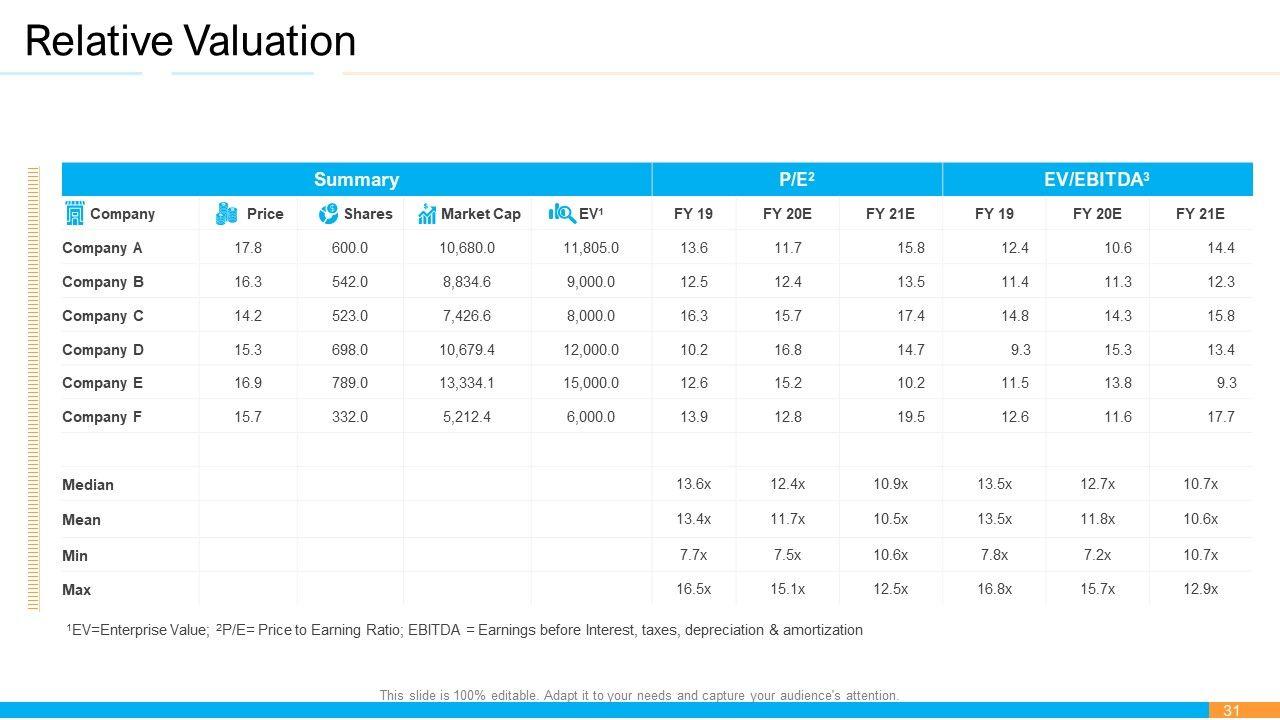Click the bar chart icon beside Market Cap

[x=427, y=214]
